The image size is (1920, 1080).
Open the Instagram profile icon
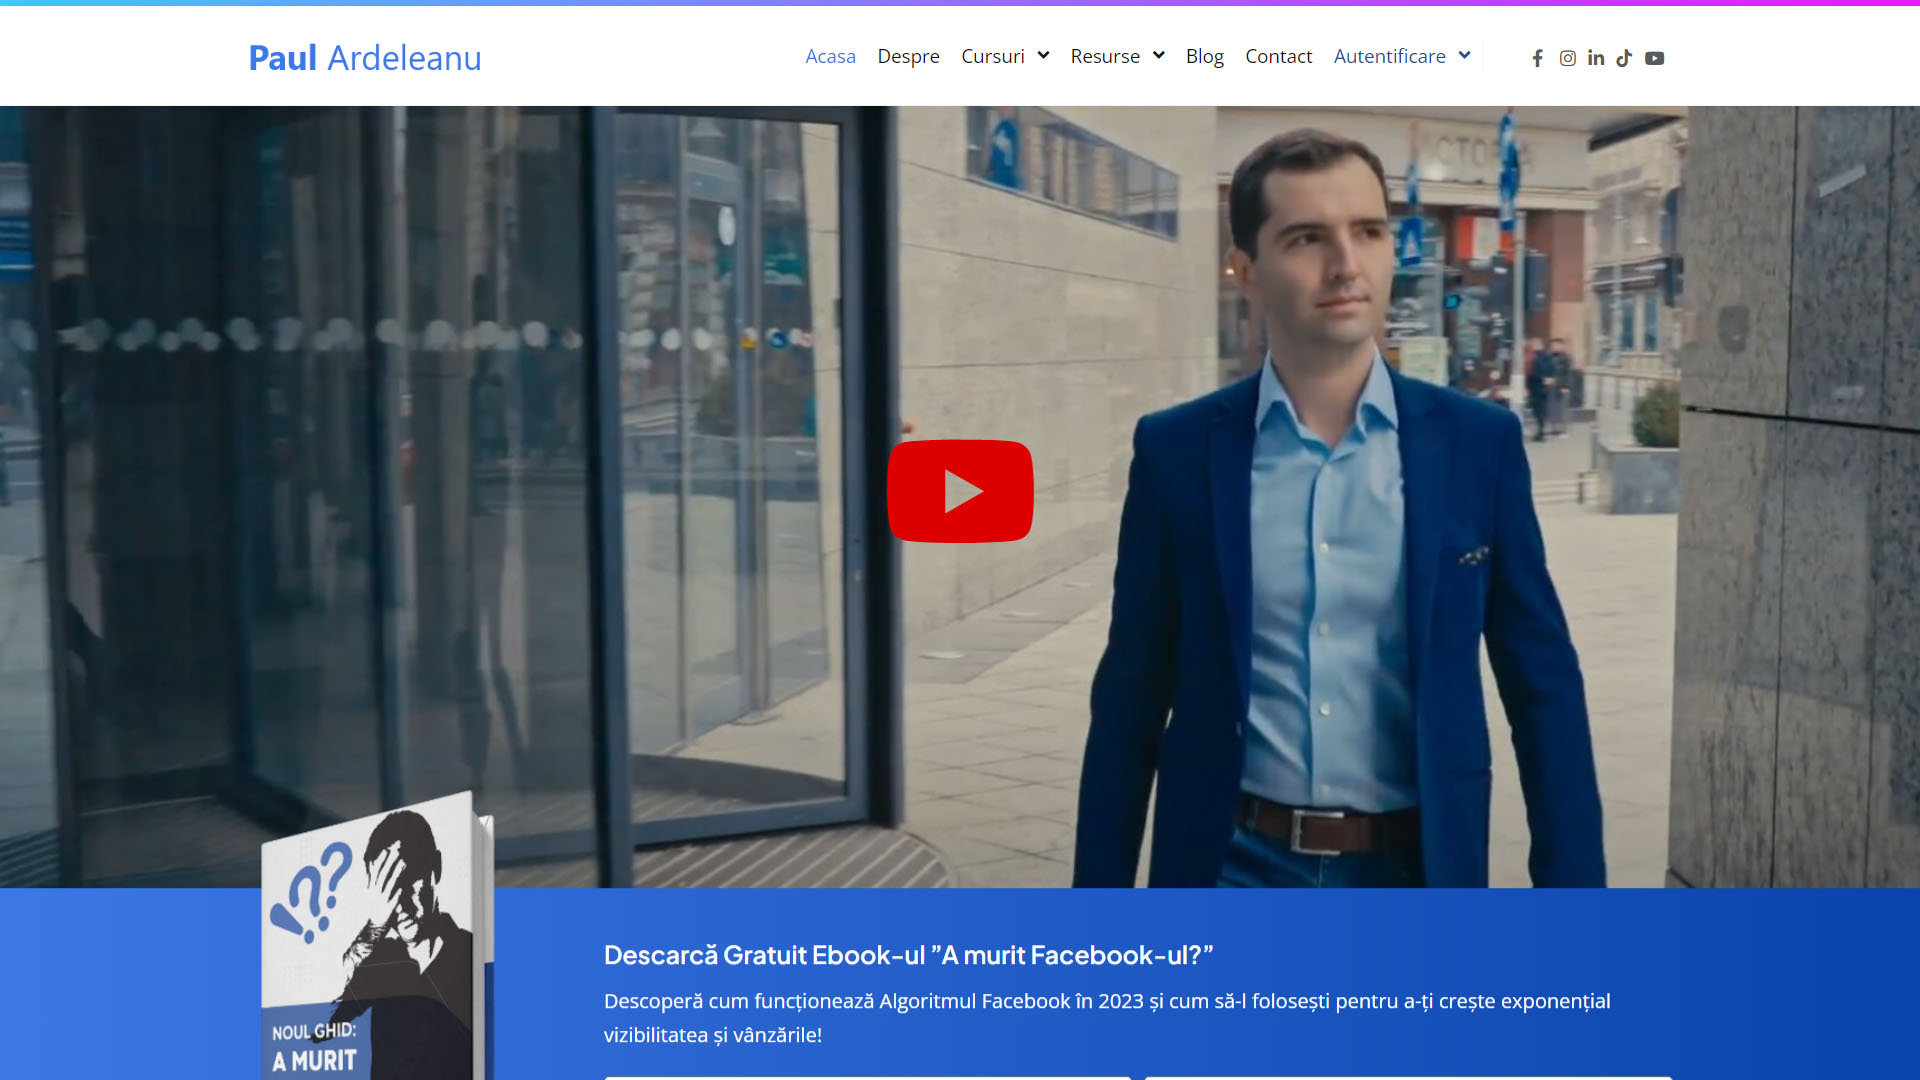coord(1567,58)
